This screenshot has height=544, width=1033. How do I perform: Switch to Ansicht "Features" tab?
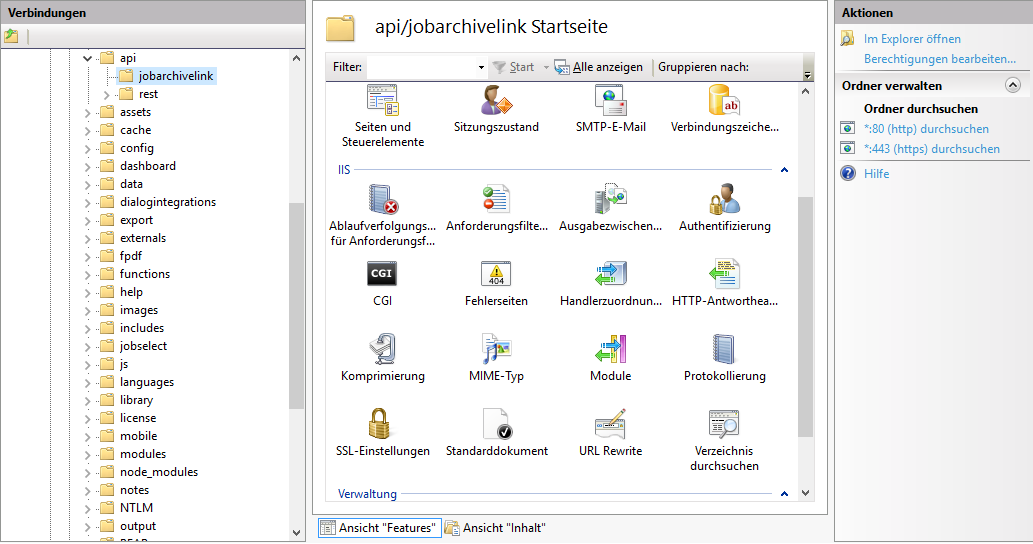coord(379,528)
